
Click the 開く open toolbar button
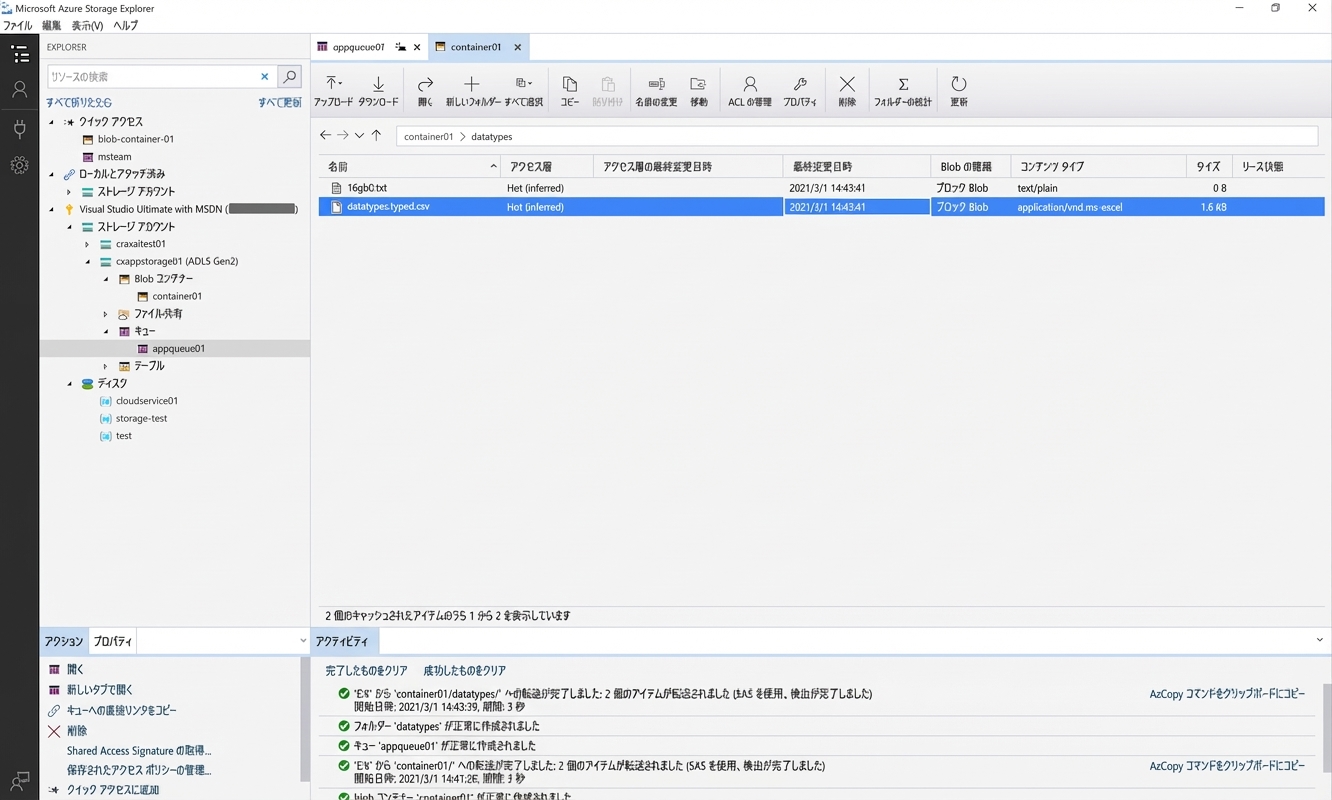(x=425, y=91)
